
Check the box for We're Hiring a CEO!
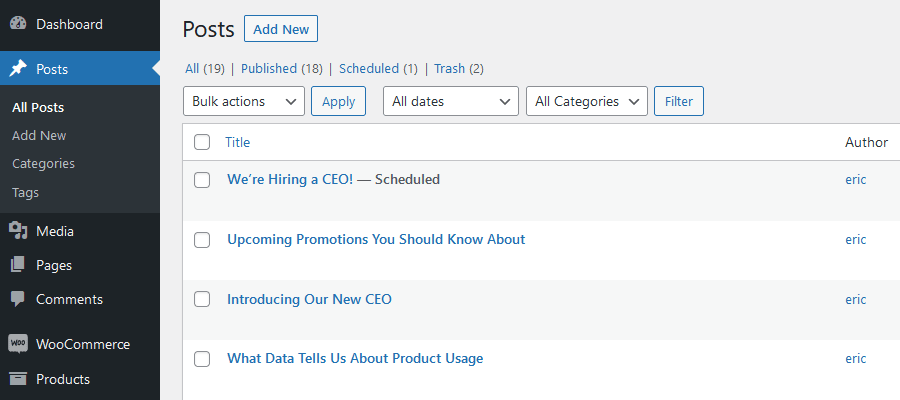click(202, 180)
